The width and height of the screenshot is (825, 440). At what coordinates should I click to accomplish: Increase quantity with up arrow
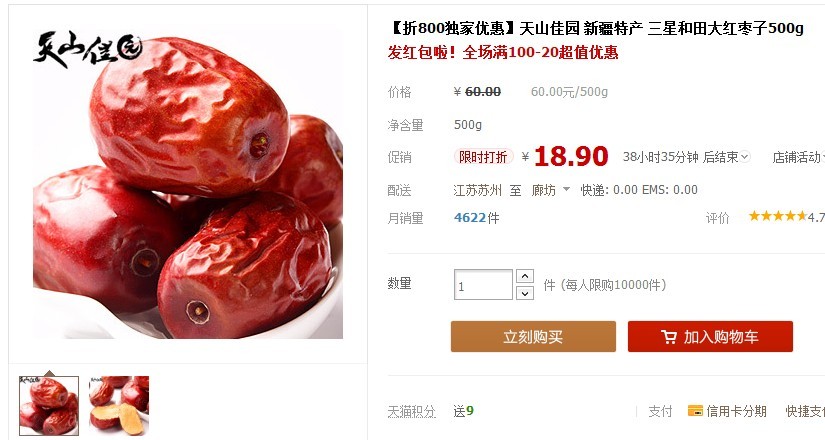click(x=525, y=276)
